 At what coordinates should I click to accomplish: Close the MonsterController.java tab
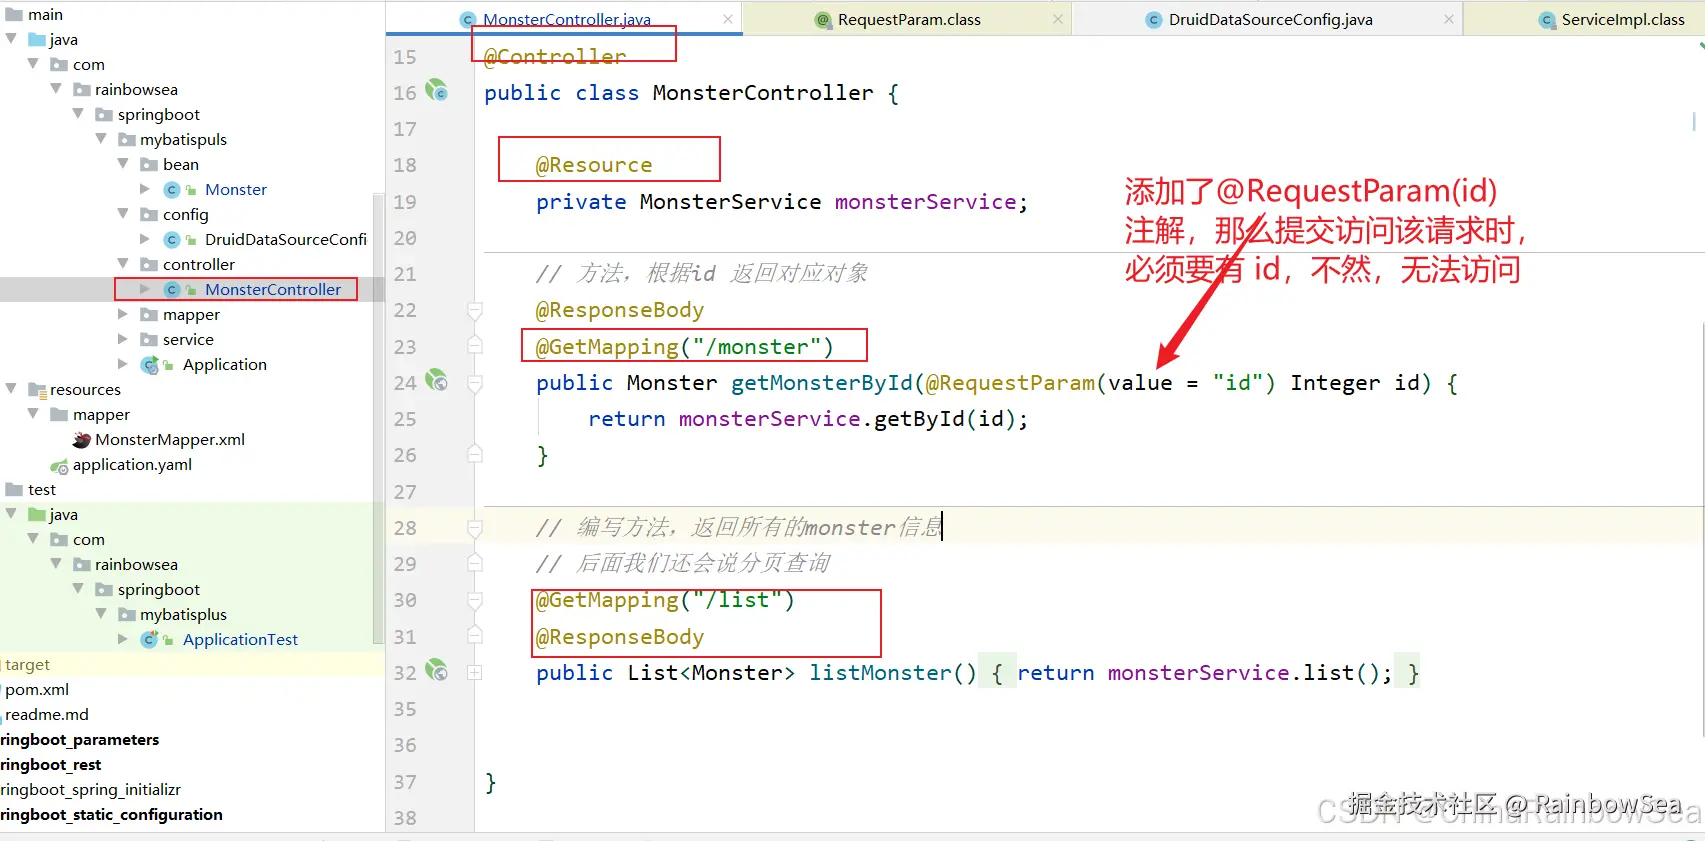[x=728, y=19]
